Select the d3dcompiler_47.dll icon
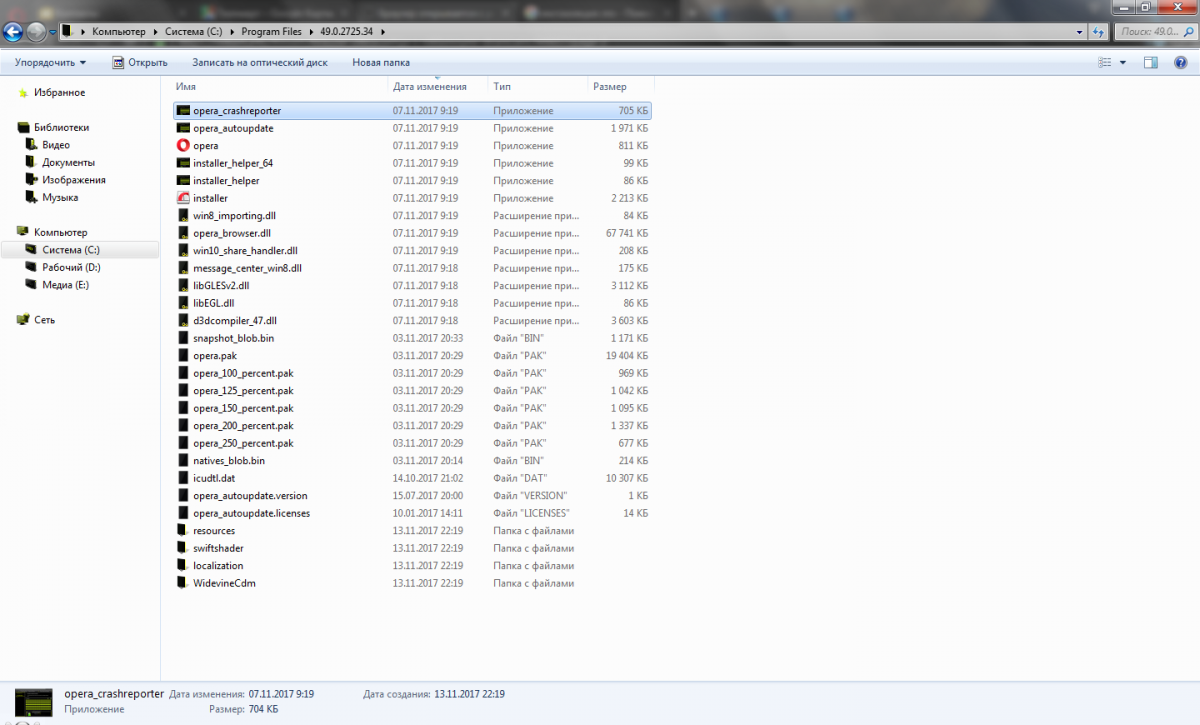Image resolution: width=1200 pixels, height=725 pixels. click(183, 321)
